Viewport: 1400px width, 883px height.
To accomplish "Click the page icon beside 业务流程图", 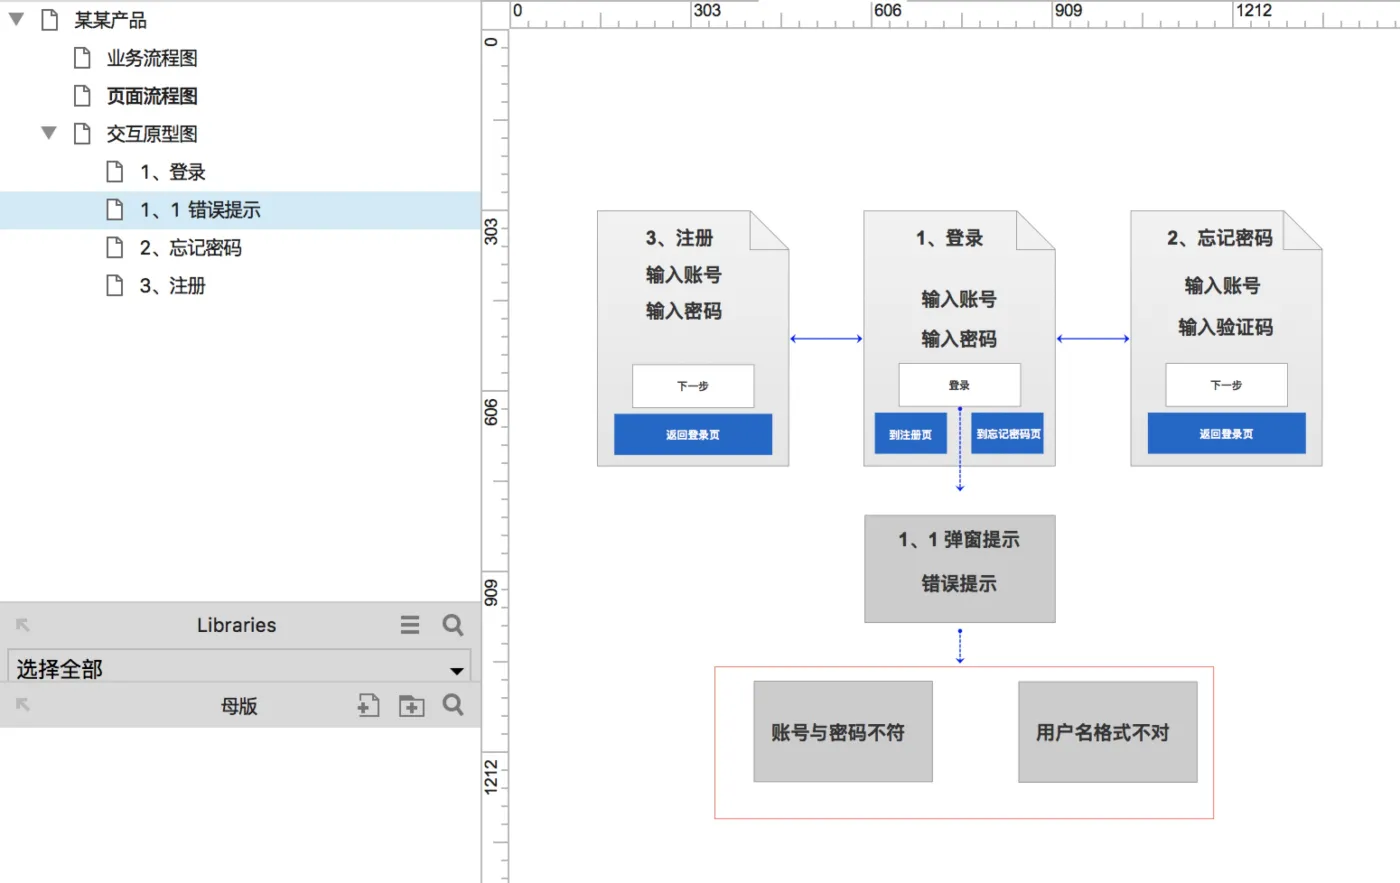I will [83, 58].
